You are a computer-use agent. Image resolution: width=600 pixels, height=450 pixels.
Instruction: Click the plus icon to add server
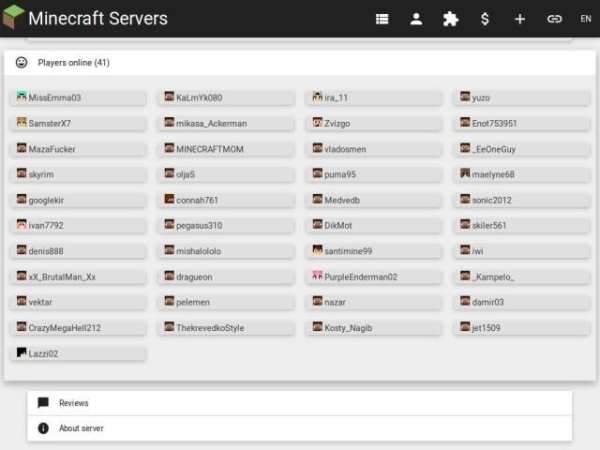click(520, 19)
